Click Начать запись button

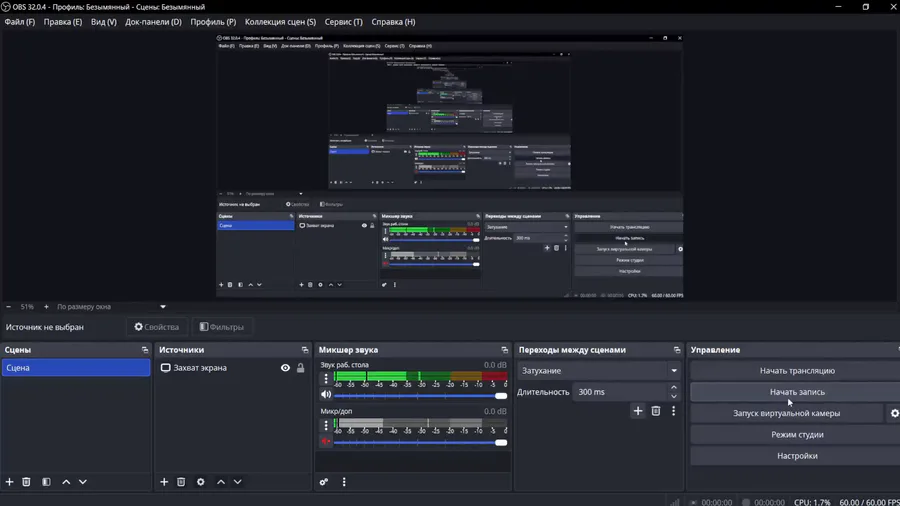point(797,392)
